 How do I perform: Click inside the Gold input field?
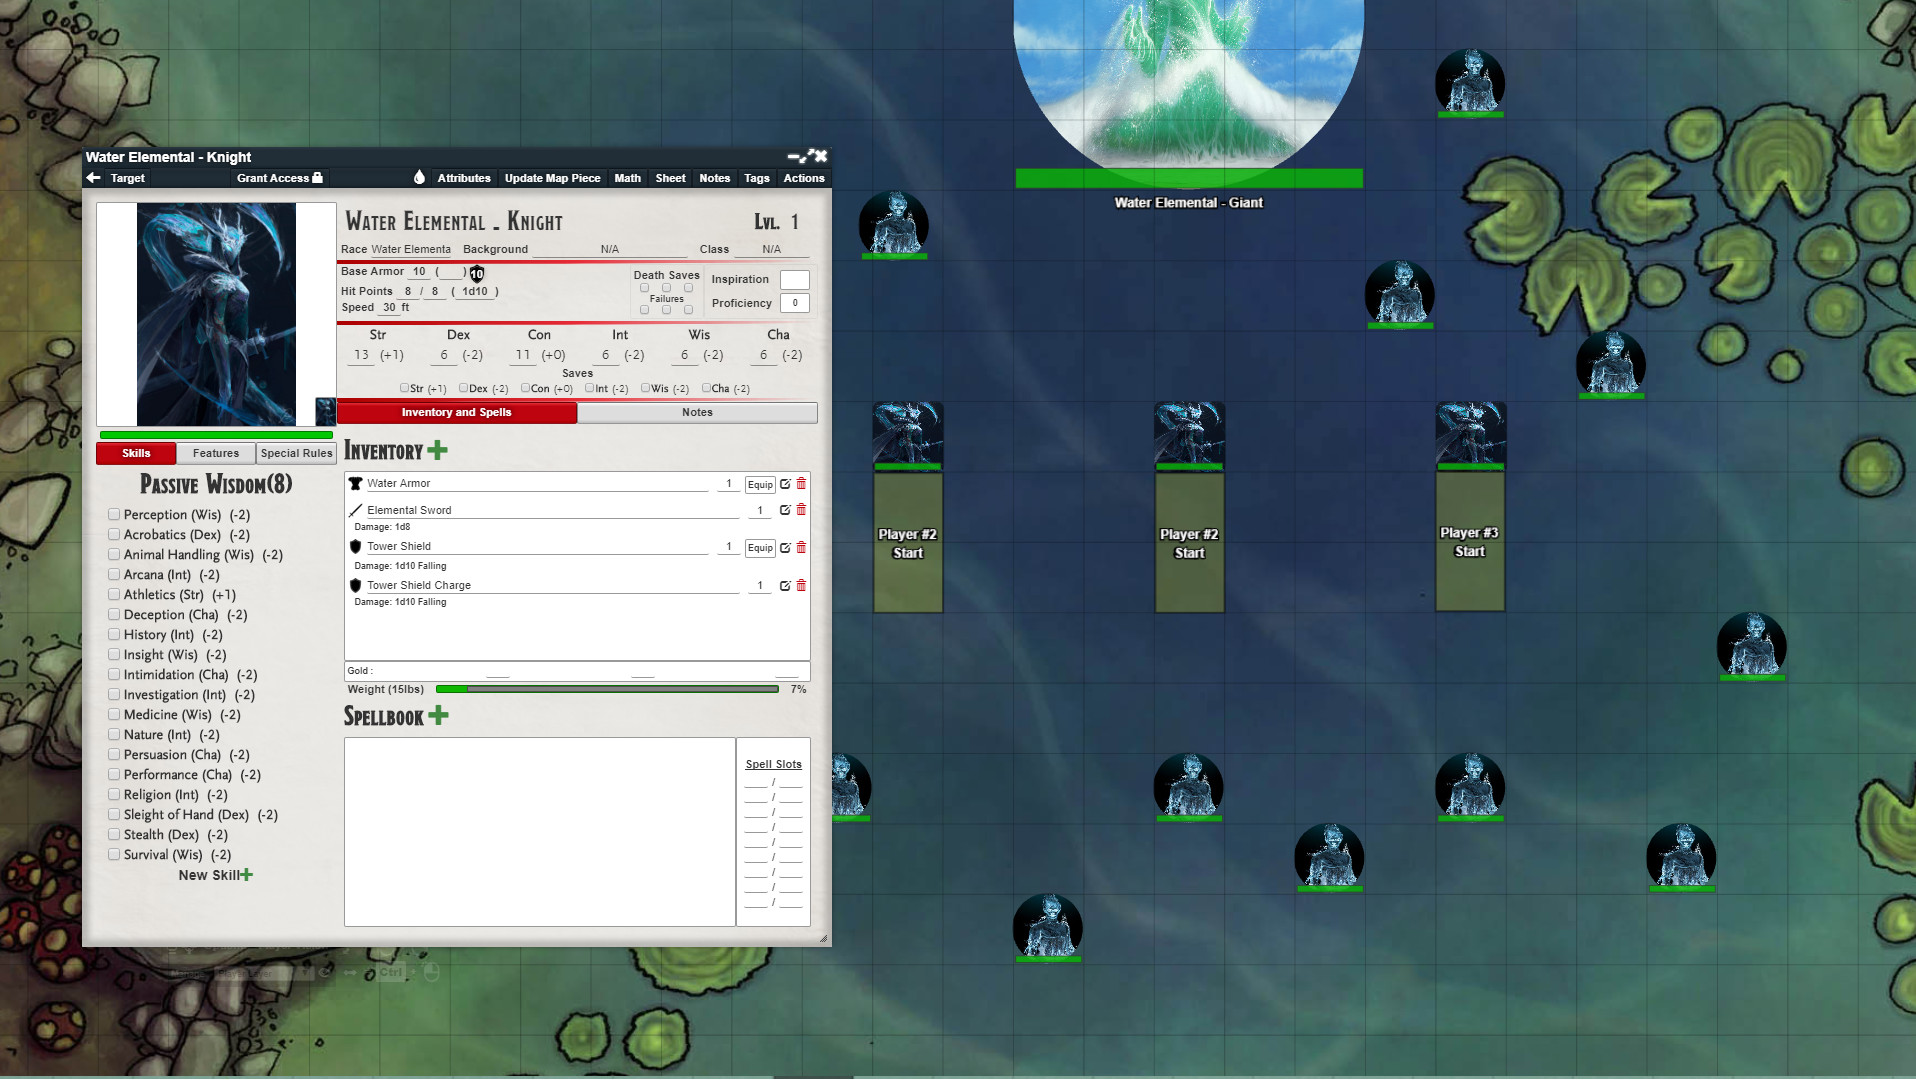pos(500,671)
